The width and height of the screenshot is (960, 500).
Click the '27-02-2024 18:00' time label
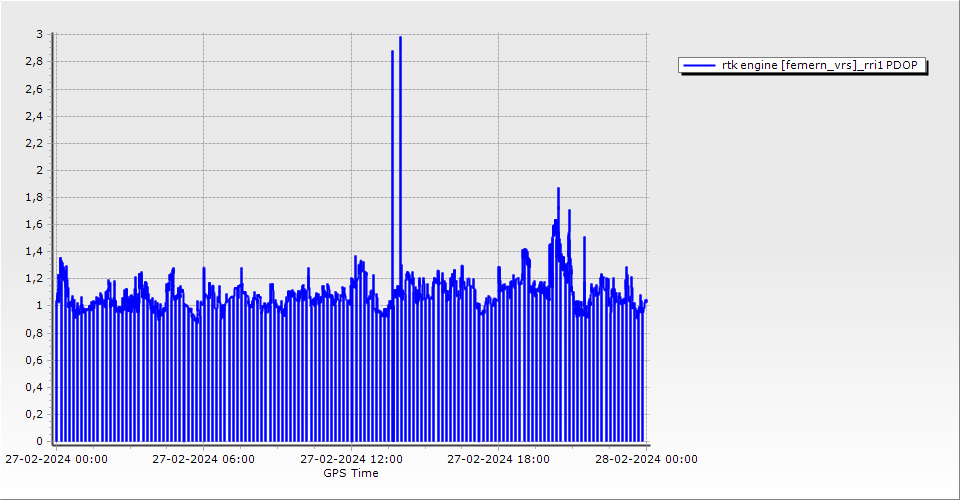498,460
